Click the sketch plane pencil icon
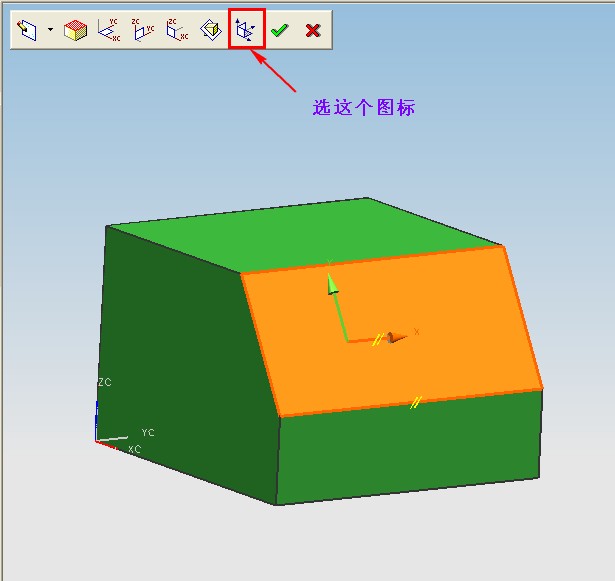 click(x=27, y=30)
